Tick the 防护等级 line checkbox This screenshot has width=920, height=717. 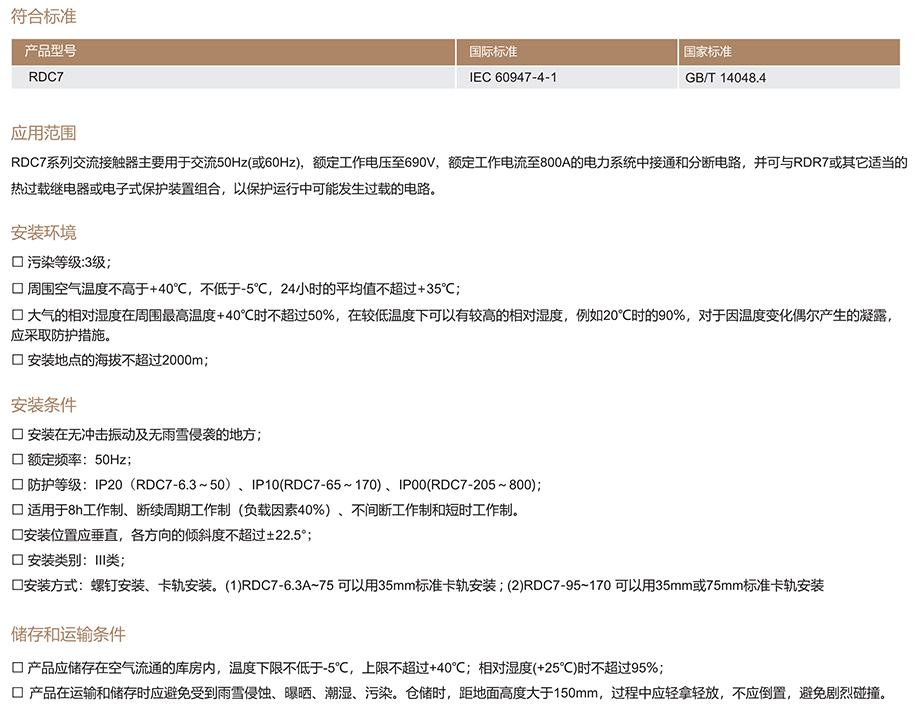click(x=17, y=485)
